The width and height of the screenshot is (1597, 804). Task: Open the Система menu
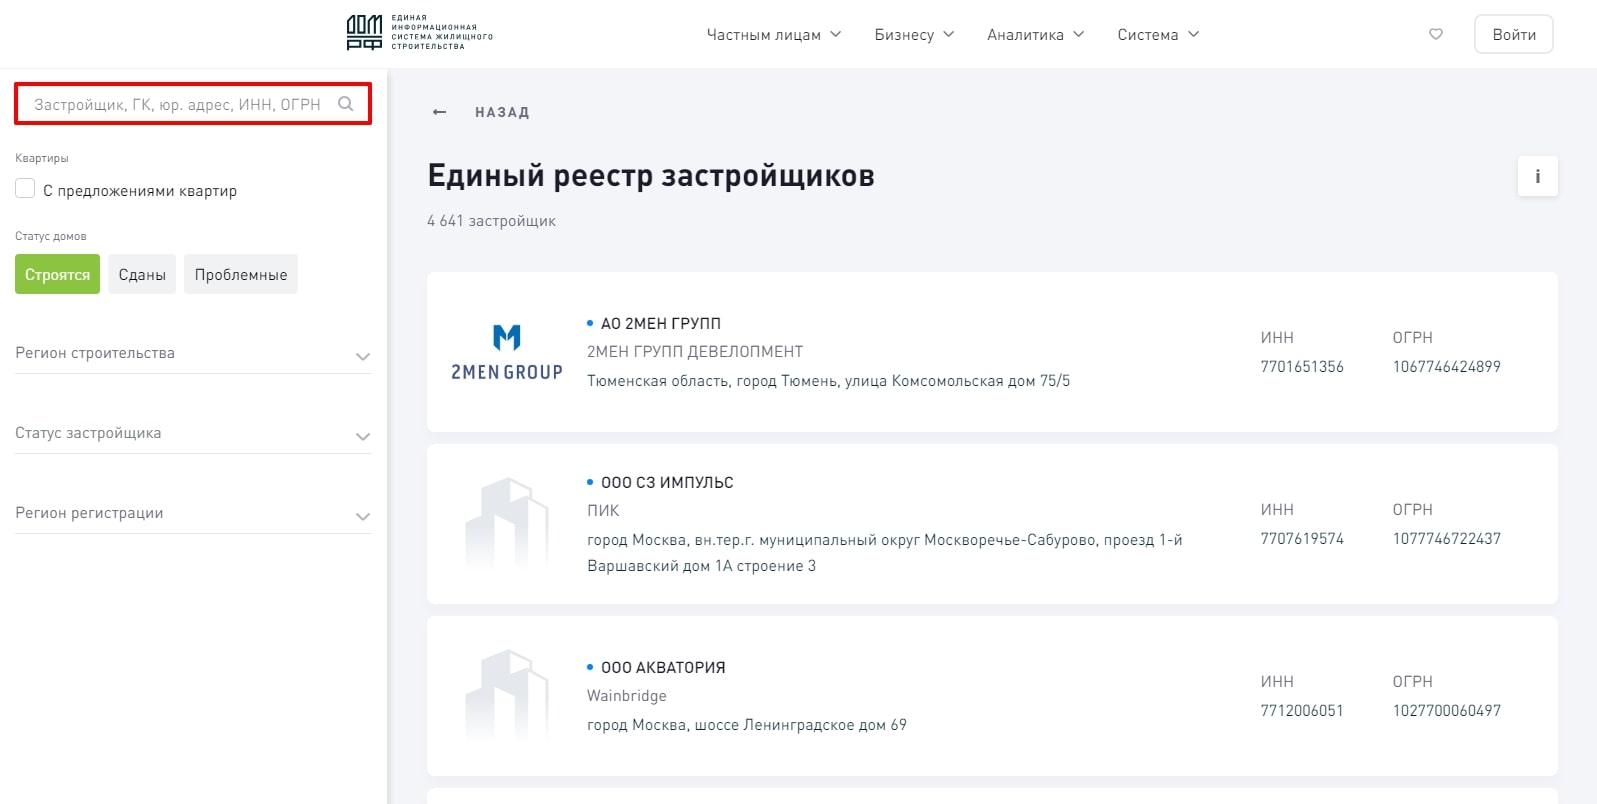pos(1158,34)
